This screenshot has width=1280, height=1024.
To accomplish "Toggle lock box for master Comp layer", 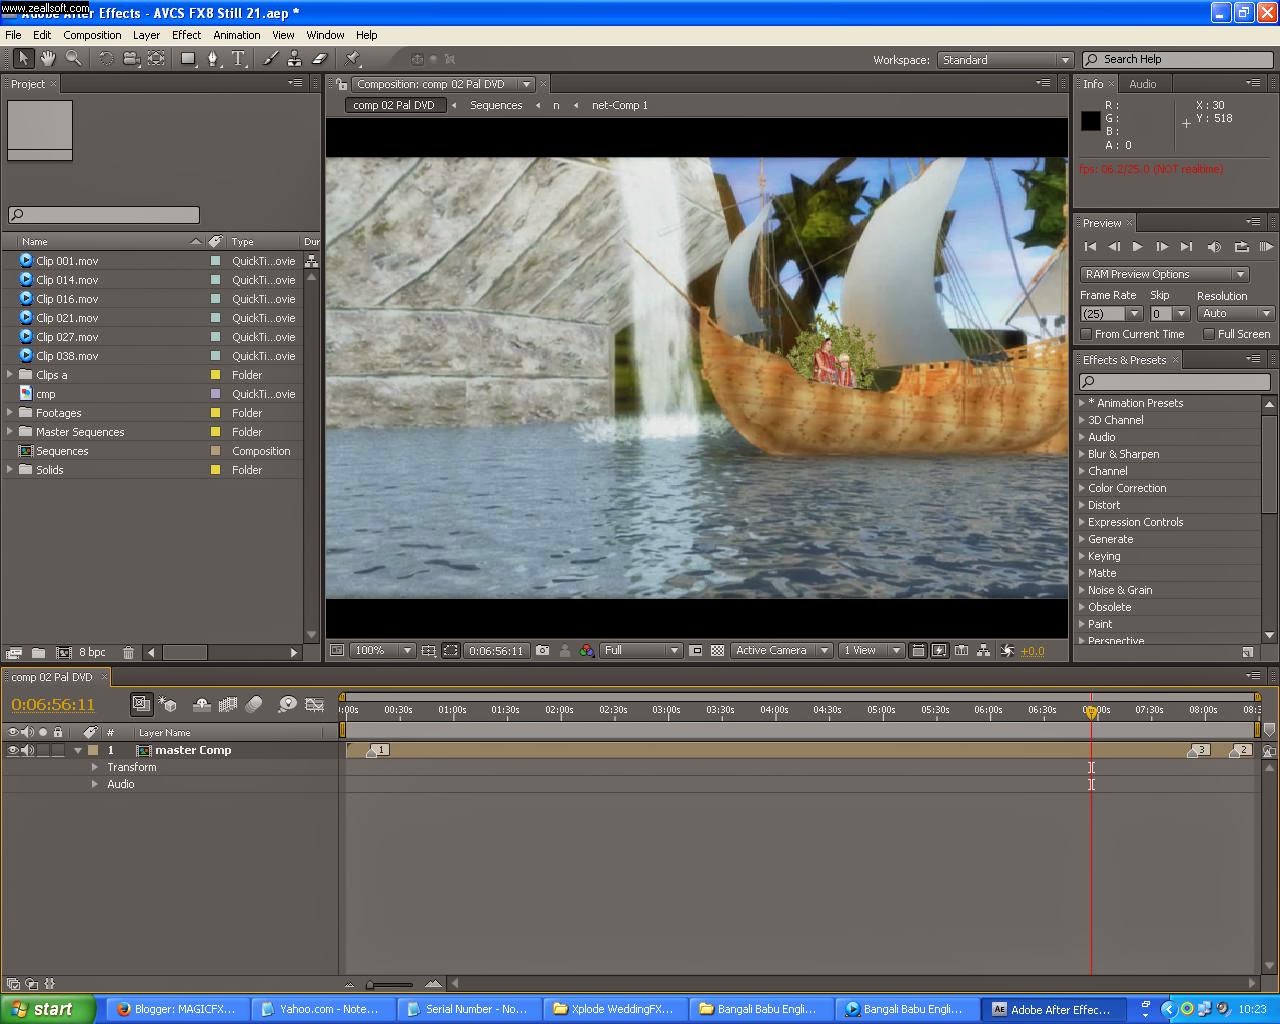I will (58, 750).
